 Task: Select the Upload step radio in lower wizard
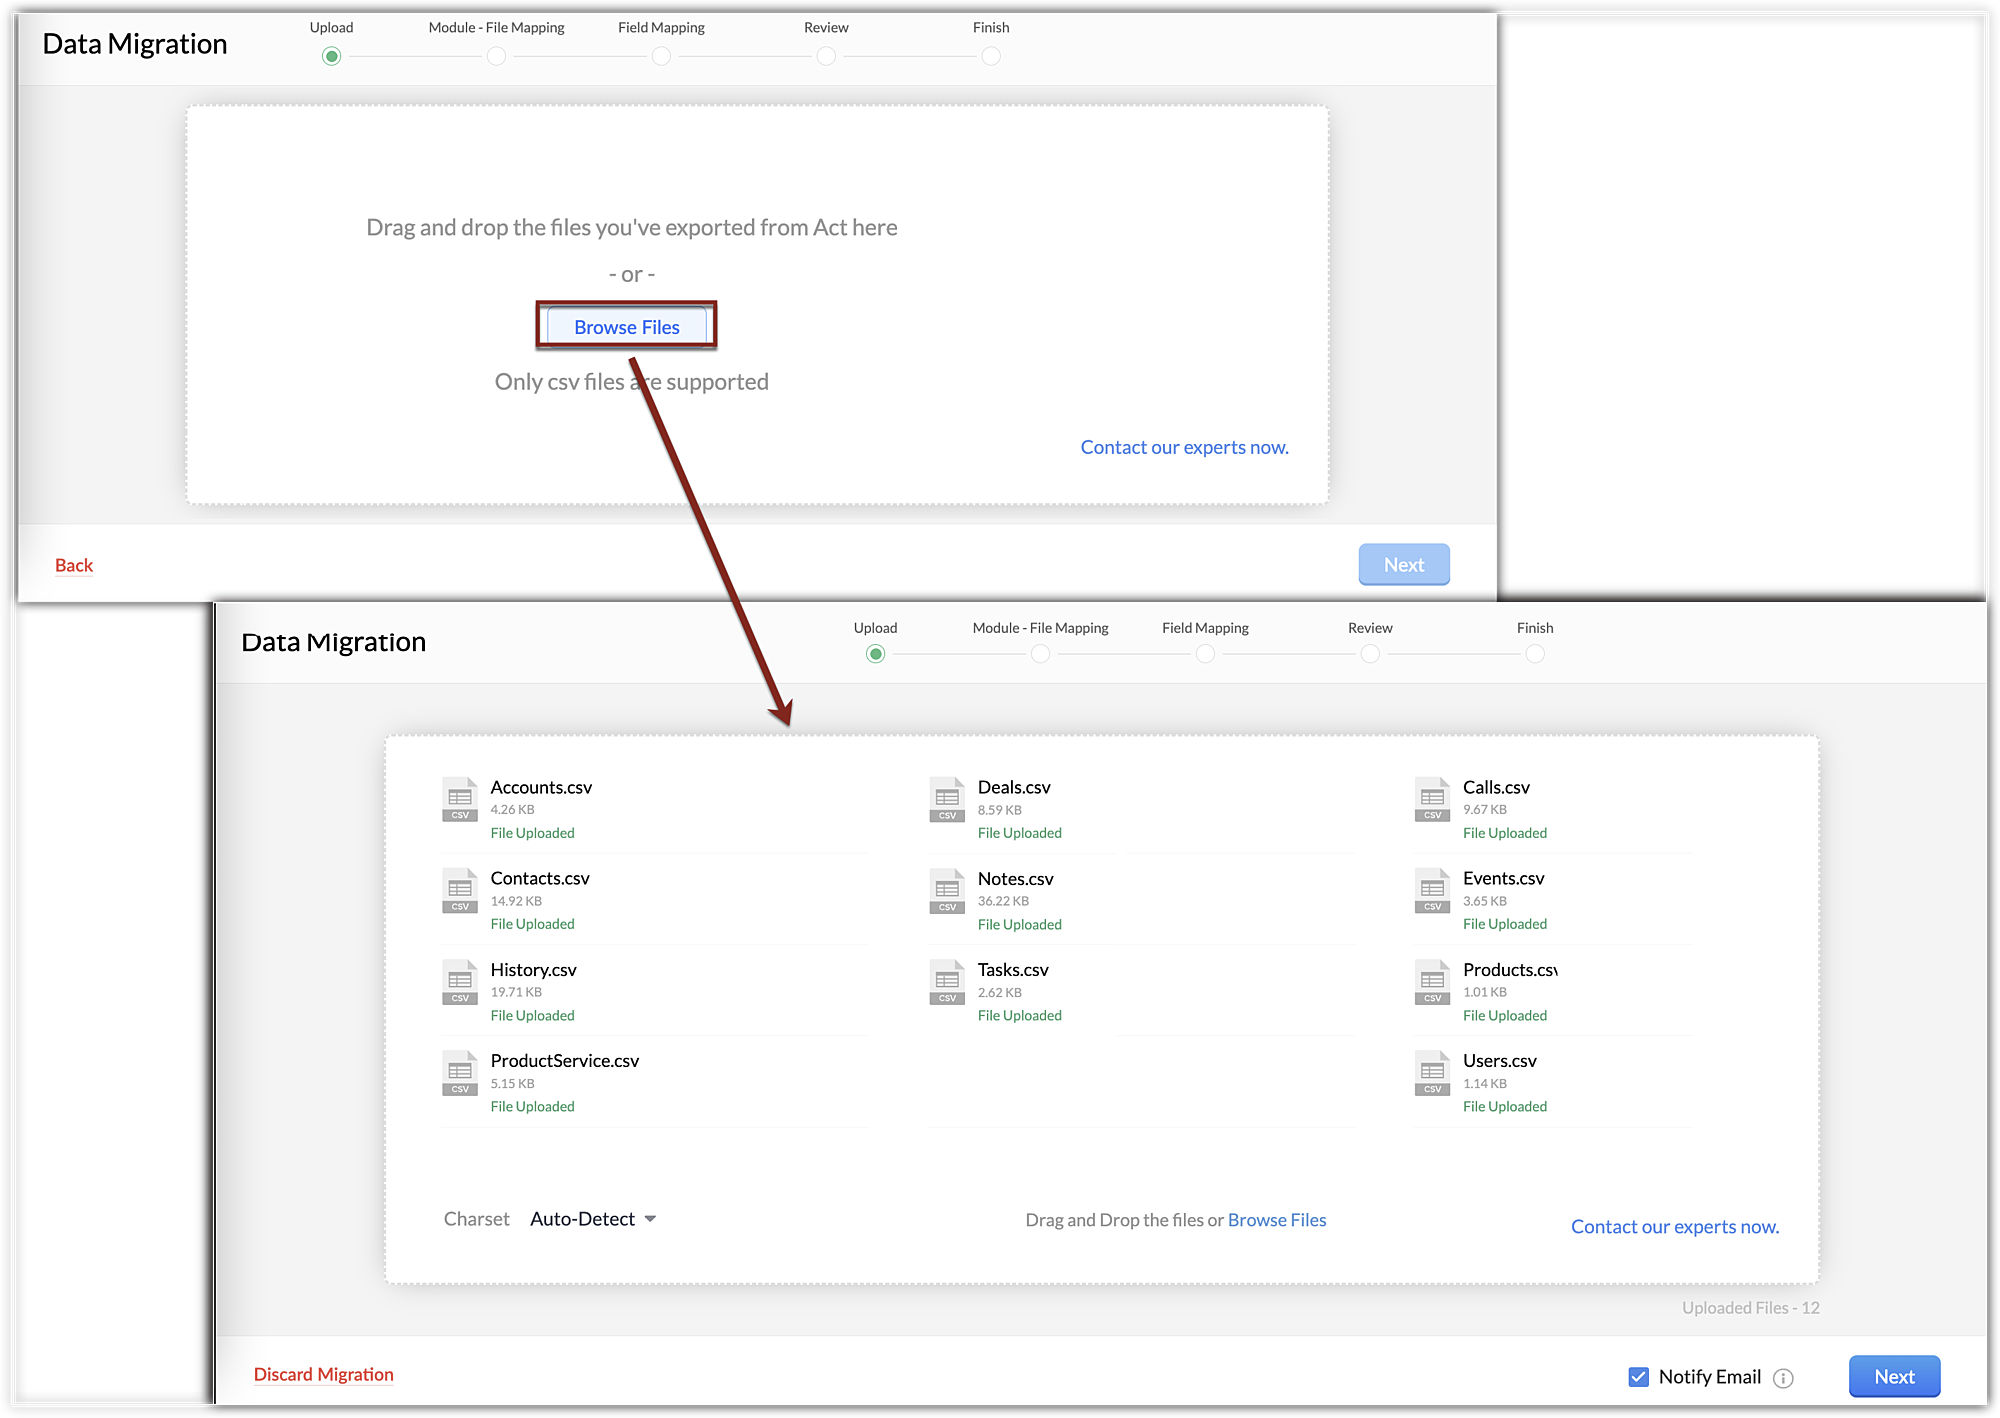tap(875, 654)
